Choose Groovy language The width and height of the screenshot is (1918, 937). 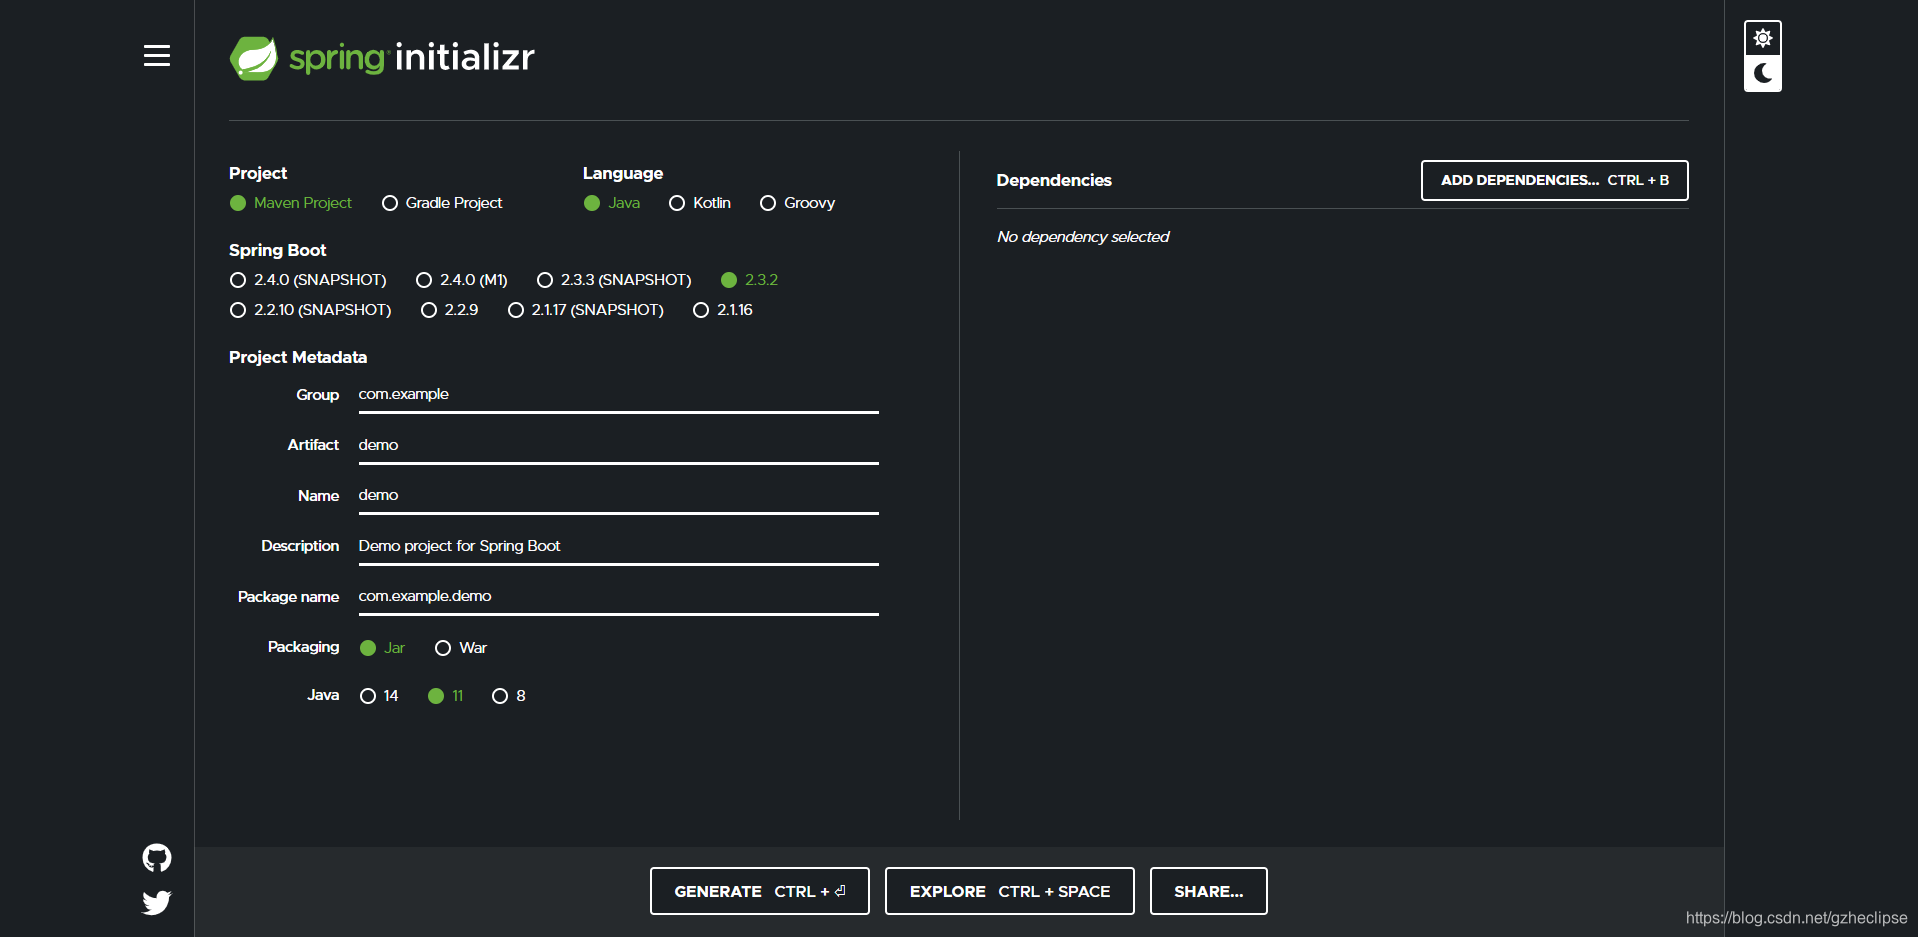tap(797, 203)
